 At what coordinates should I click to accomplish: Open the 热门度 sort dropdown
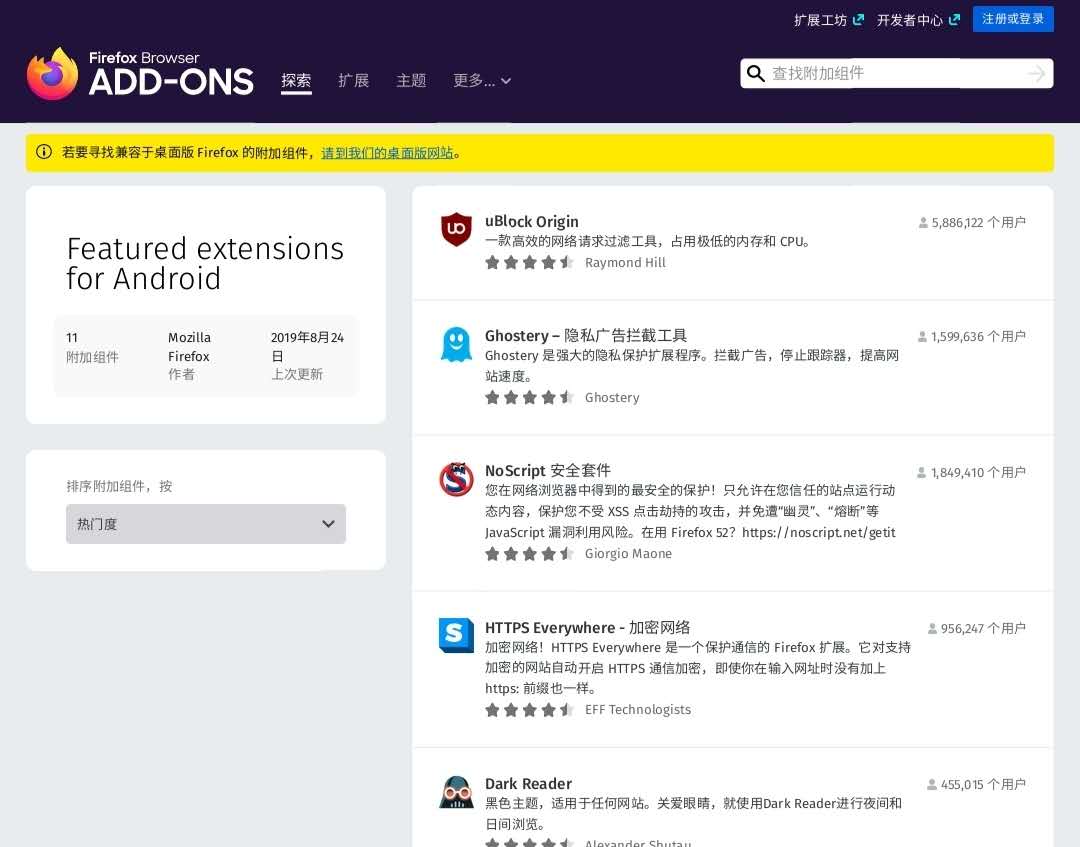click(206, 524)
